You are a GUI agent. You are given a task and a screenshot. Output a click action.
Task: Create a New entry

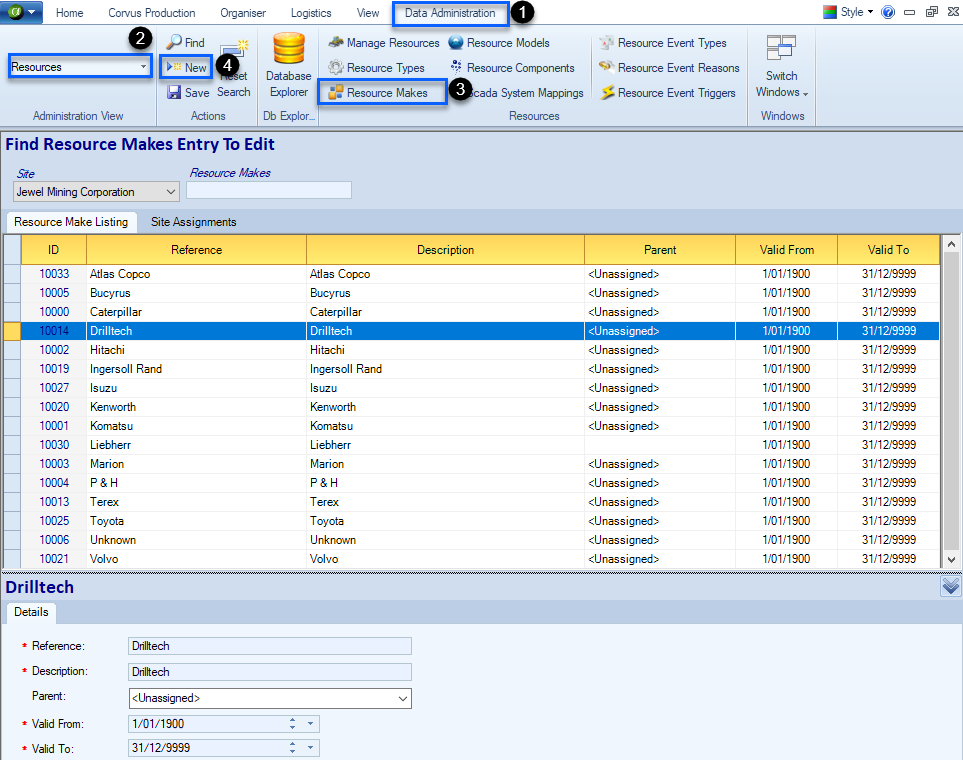tap(187, 67)
